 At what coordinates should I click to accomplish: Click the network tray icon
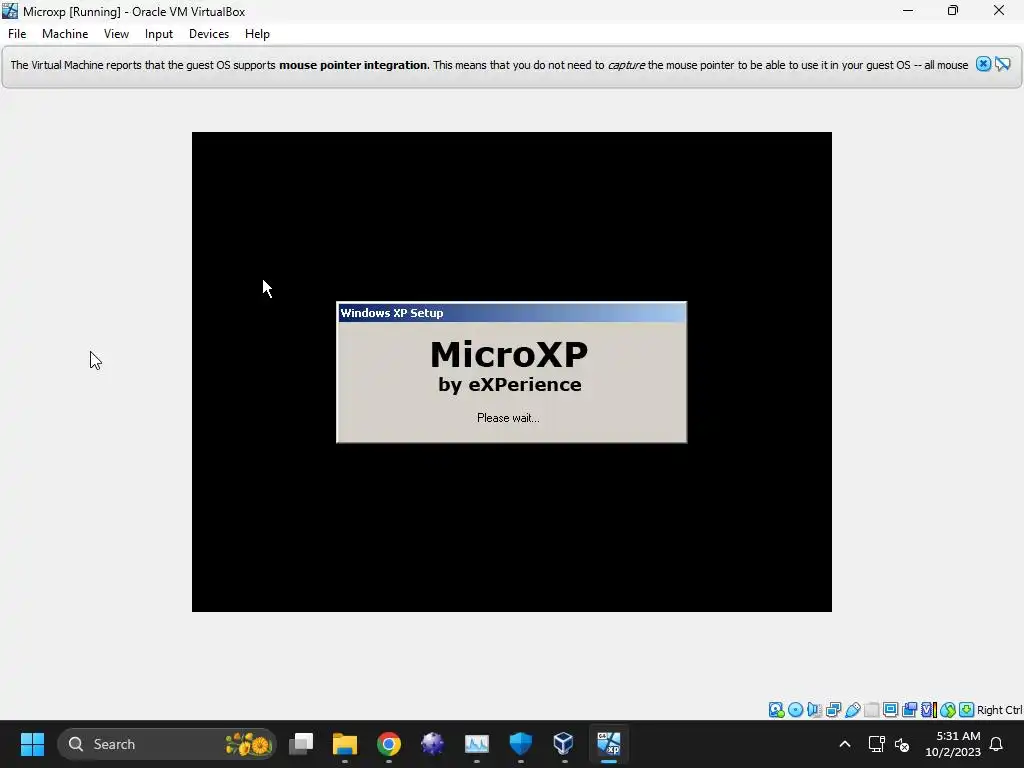[x=876, y=744]
